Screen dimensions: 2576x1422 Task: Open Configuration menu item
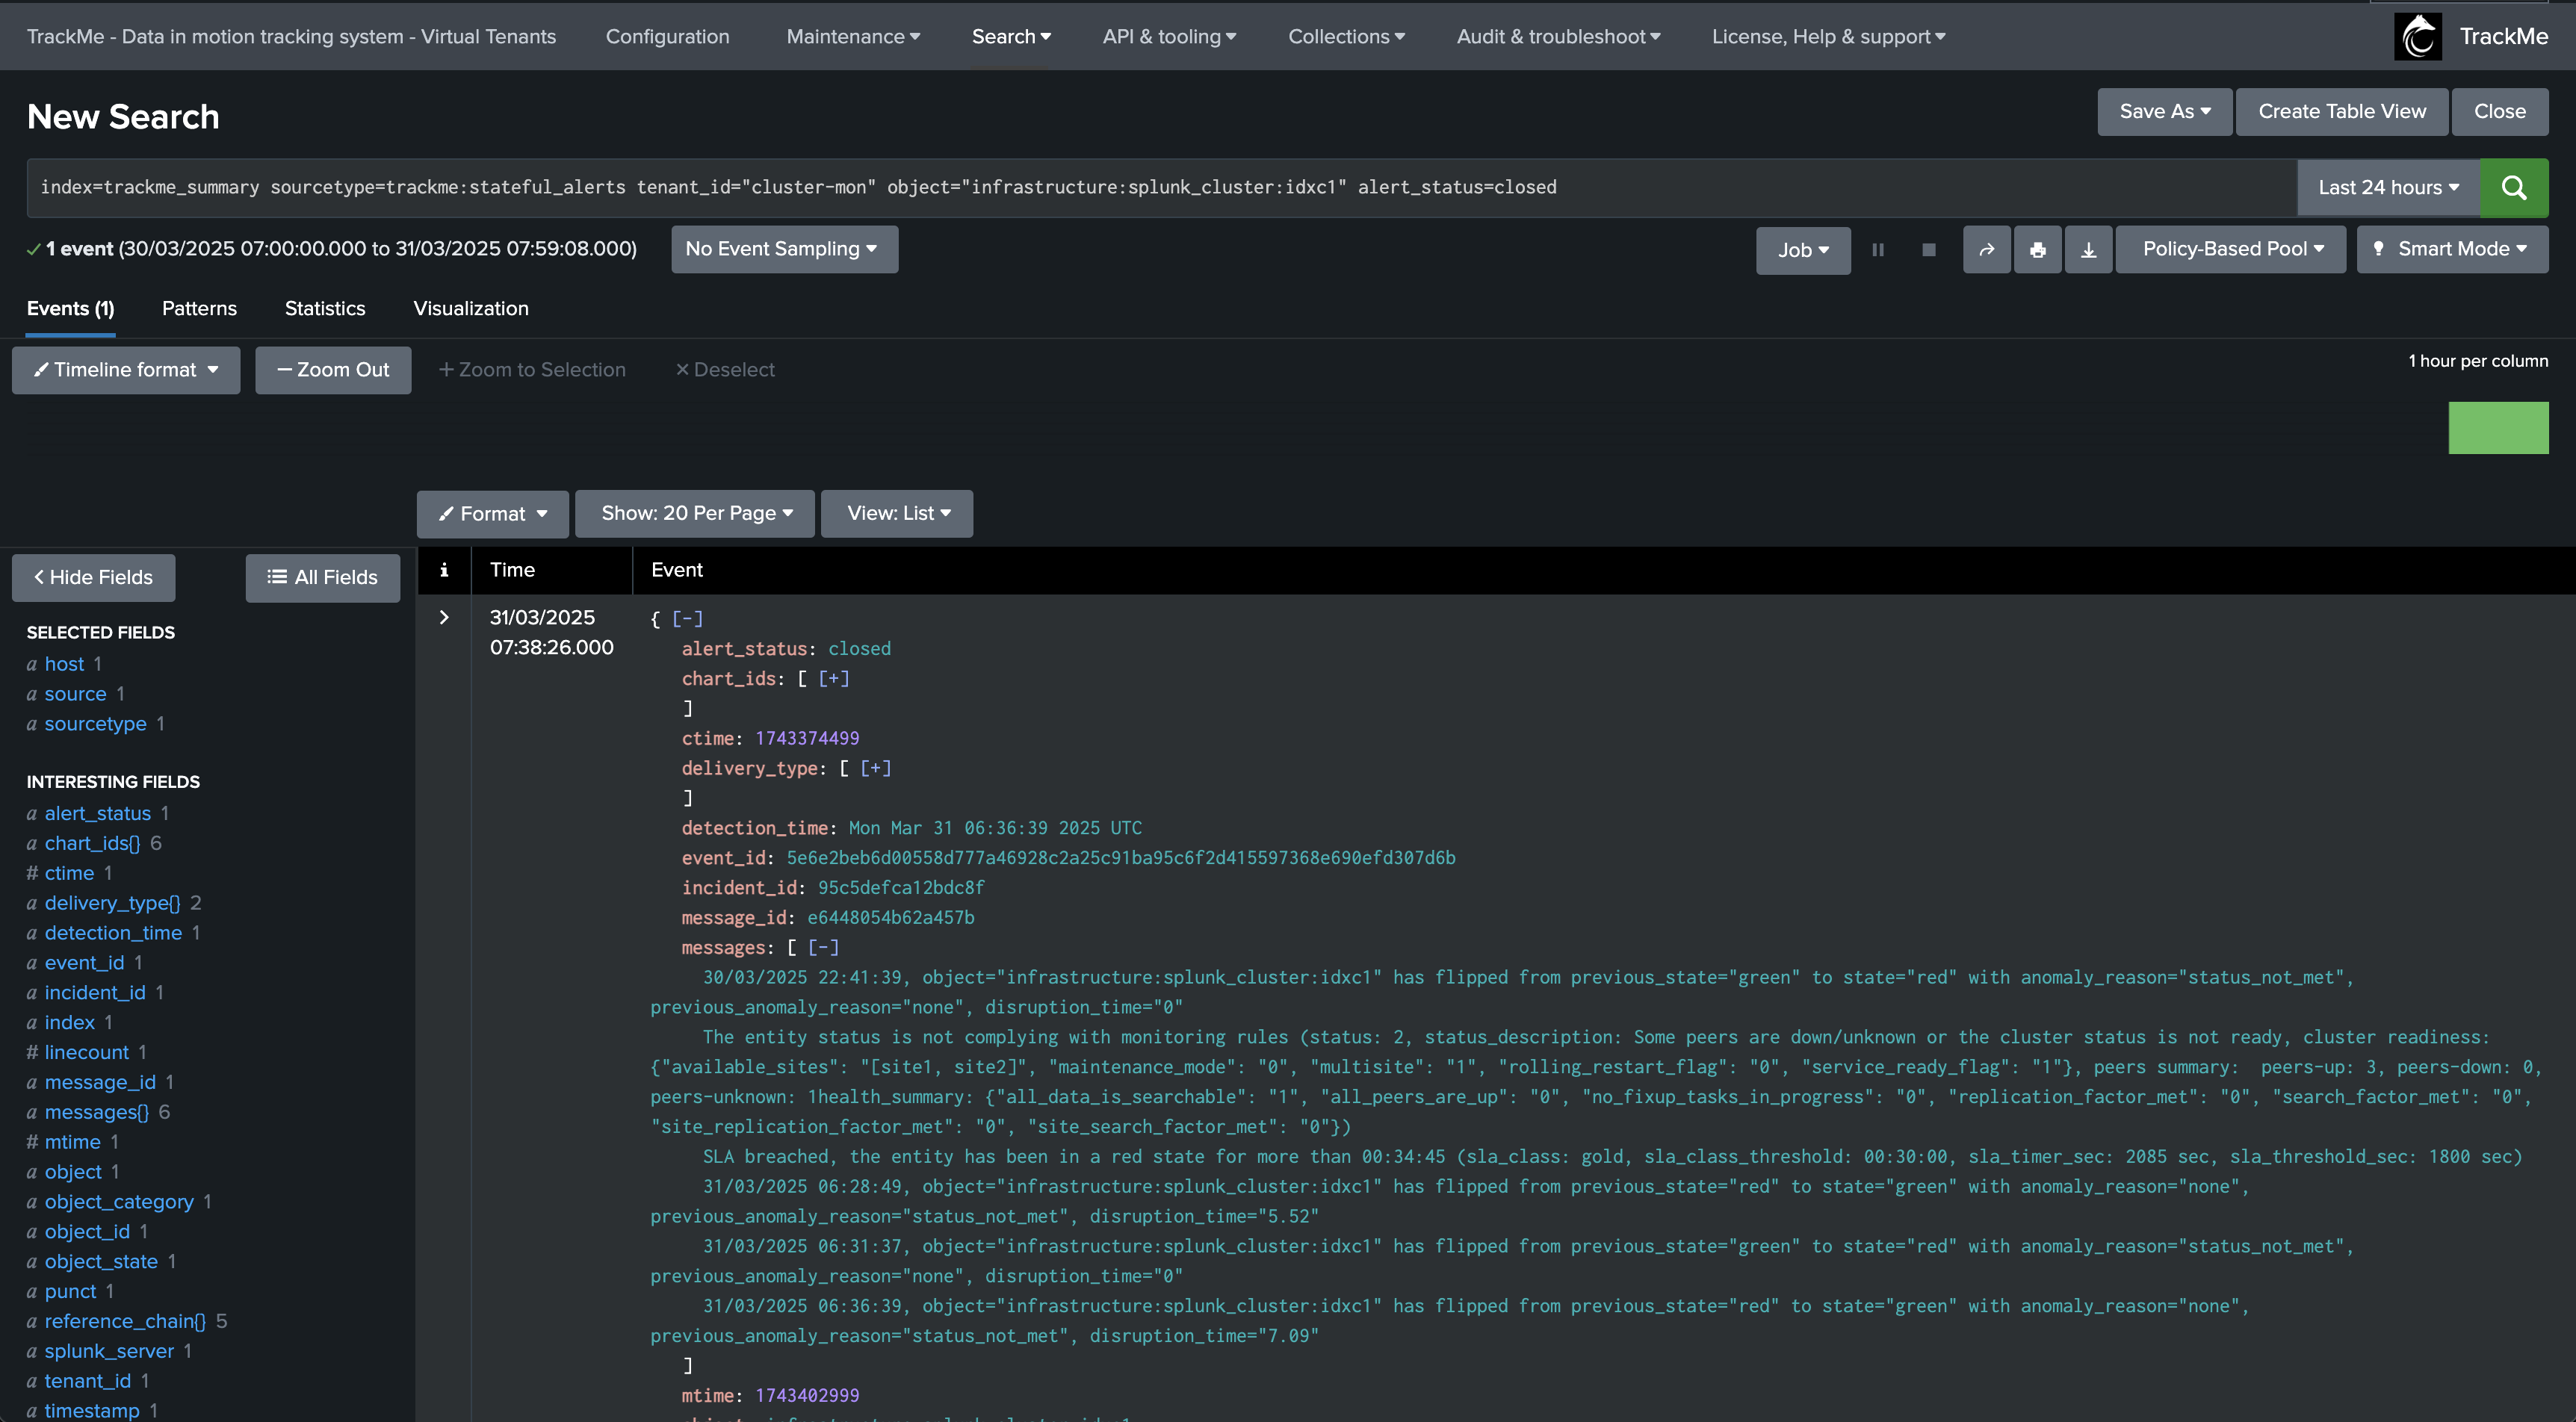click(667, 36)
